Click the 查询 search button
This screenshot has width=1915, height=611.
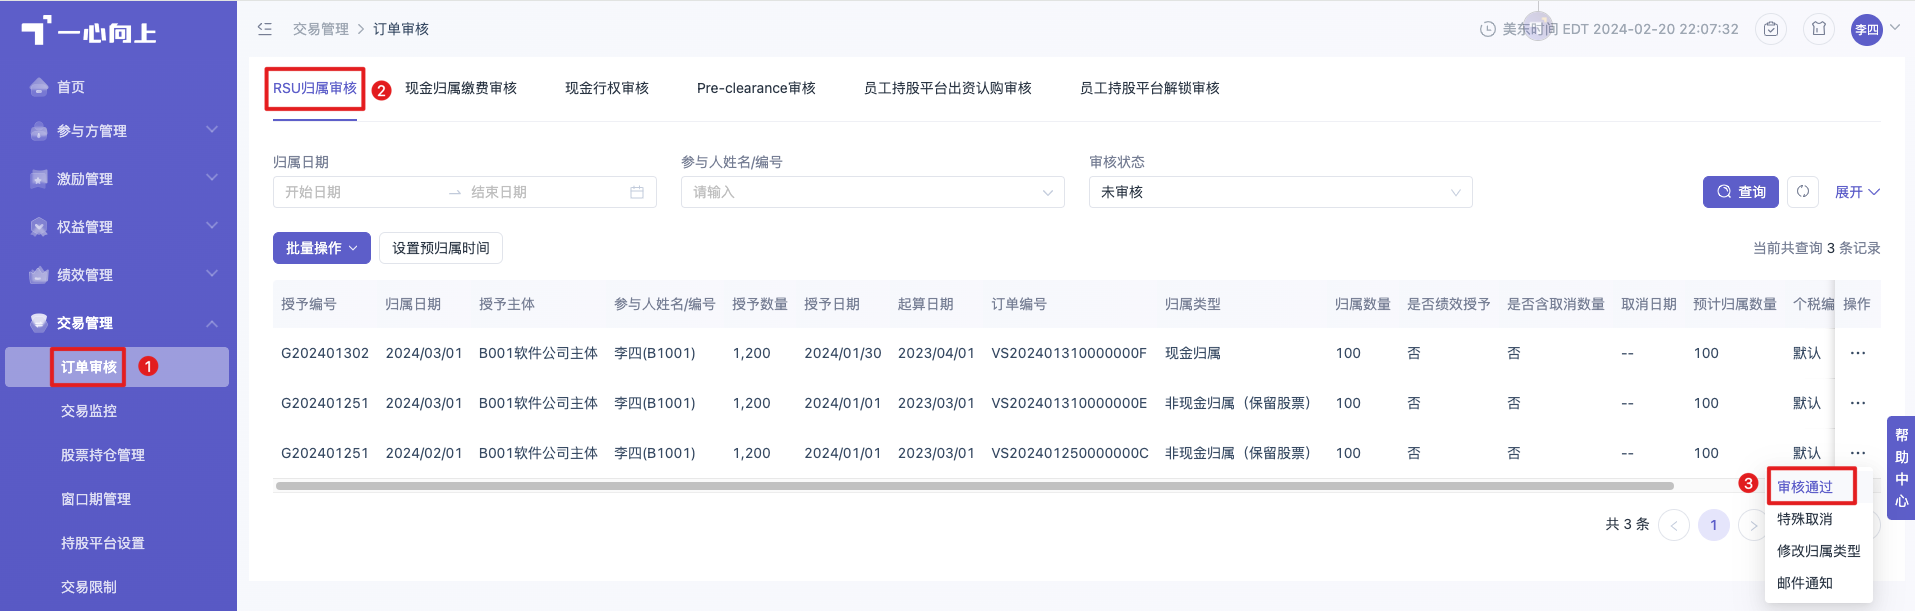(x=1741, y=192)
